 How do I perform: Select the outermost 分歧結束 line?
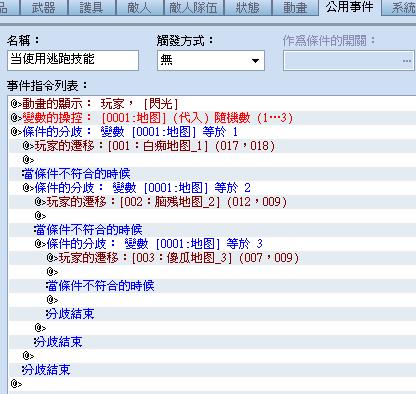(213, 370)
